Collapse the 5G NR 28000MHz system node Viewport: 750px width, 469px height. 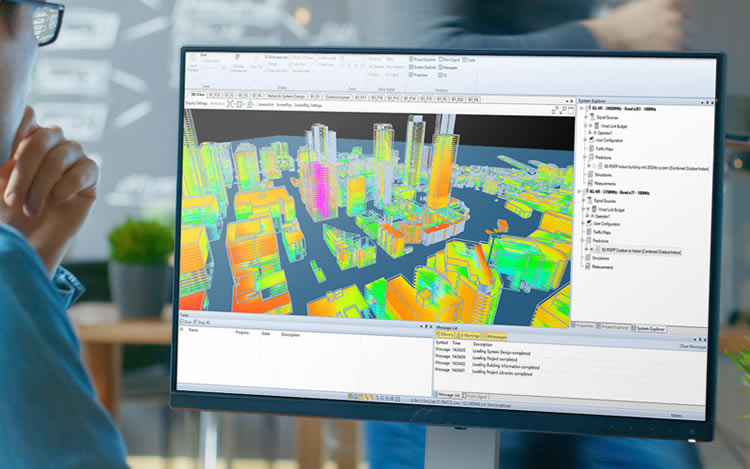[x=582, y=109]
